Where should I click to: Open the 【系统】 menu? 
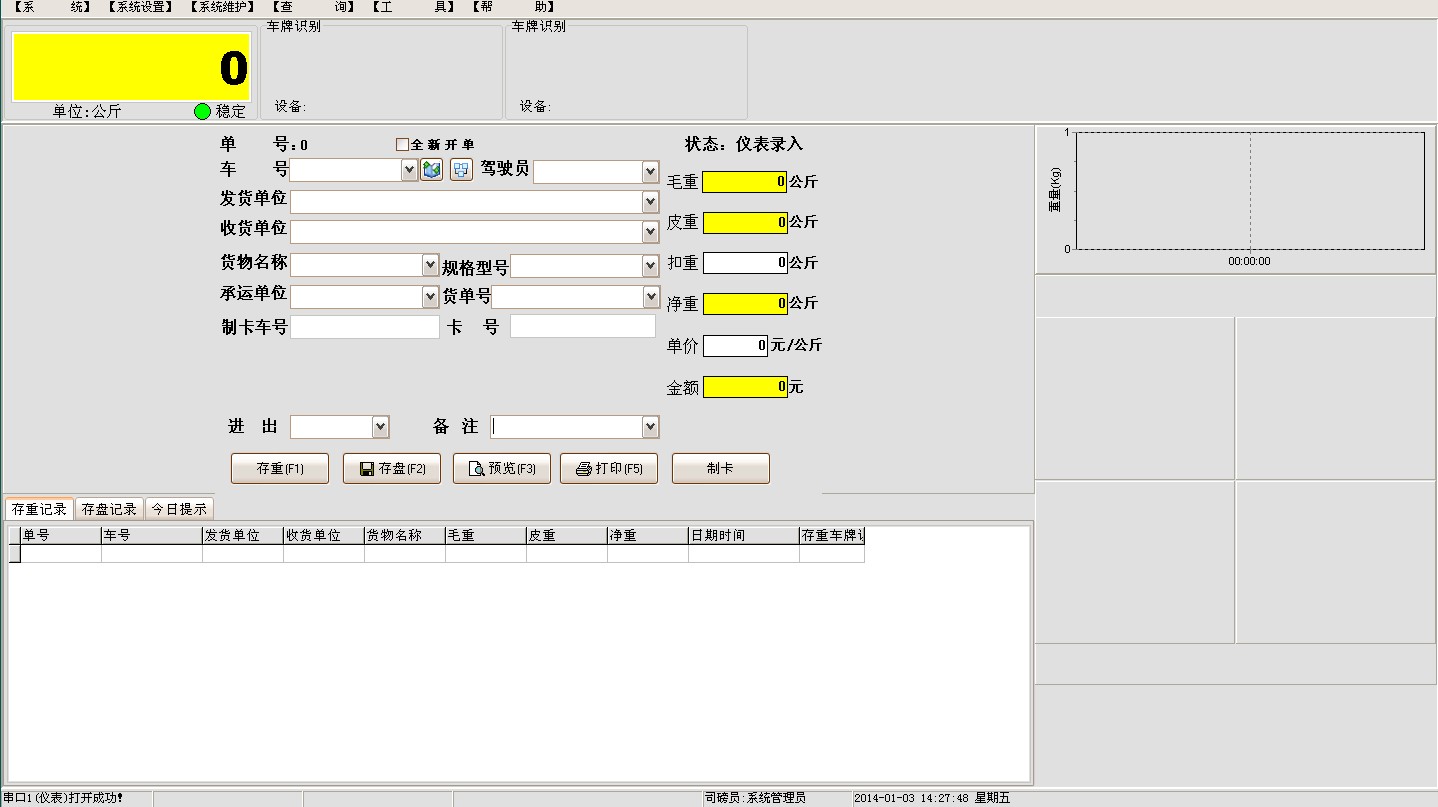pos(53,7)
